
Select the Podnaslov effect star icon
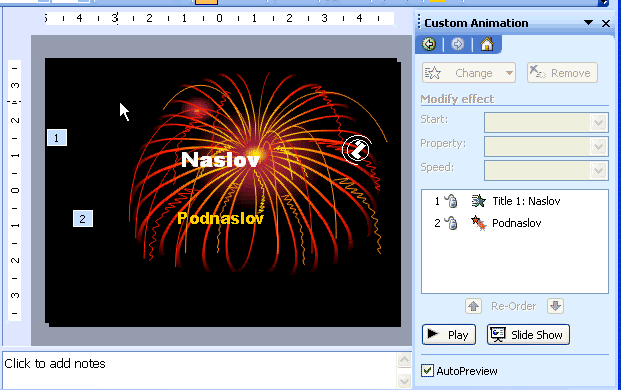478,223
